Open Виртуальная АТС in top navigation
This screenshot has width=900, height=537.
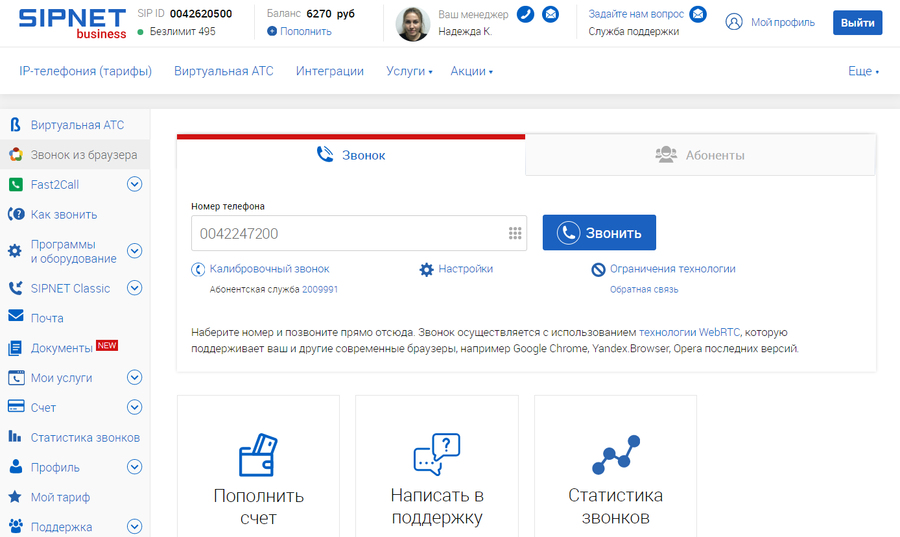(224, 71)
